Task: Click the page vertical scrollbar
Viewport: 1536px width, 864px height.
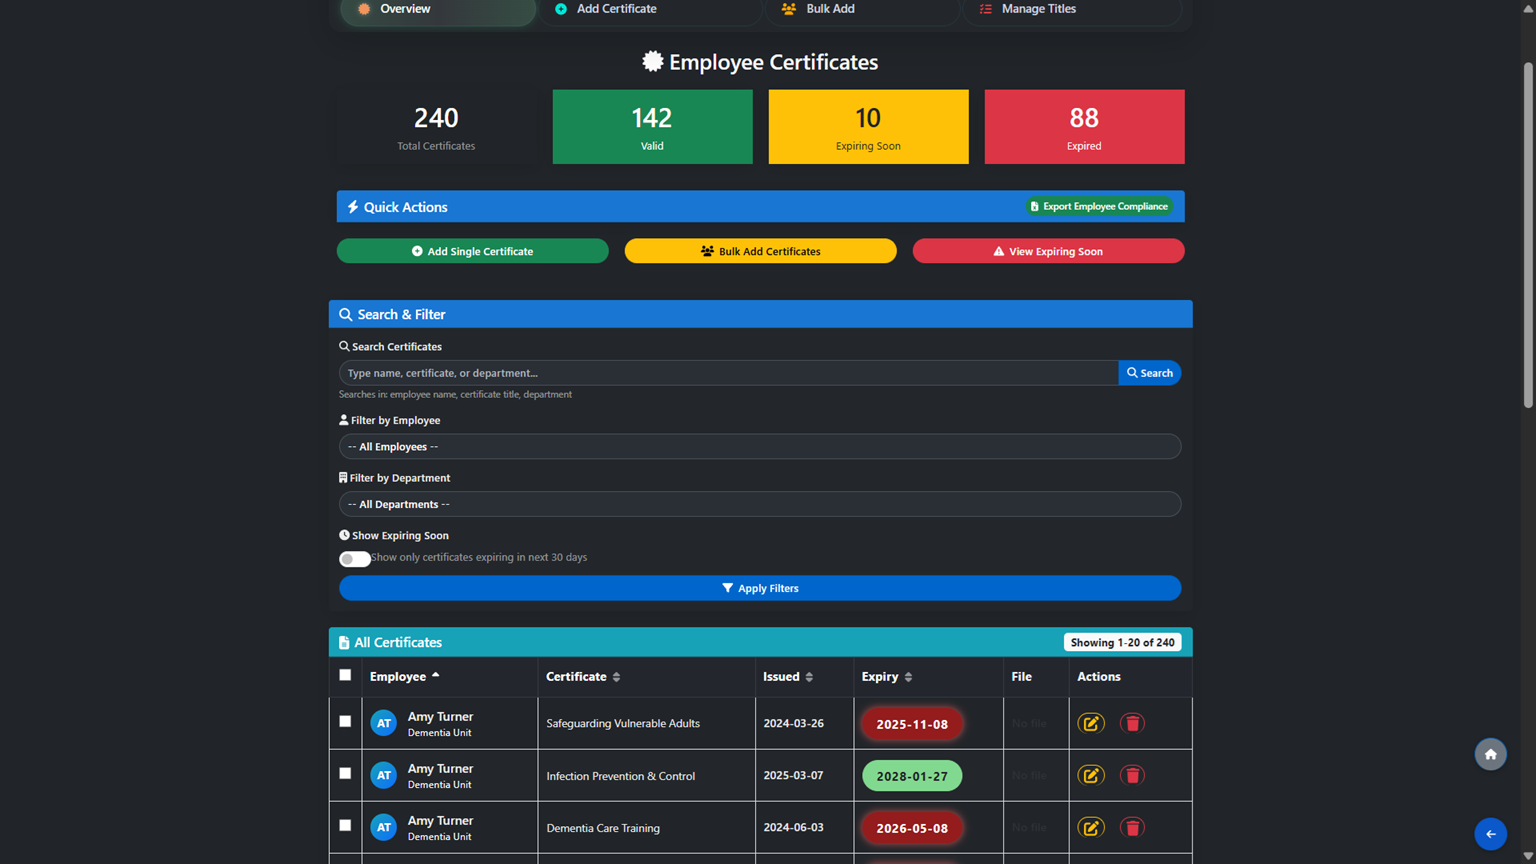Action: point(1528,235)
